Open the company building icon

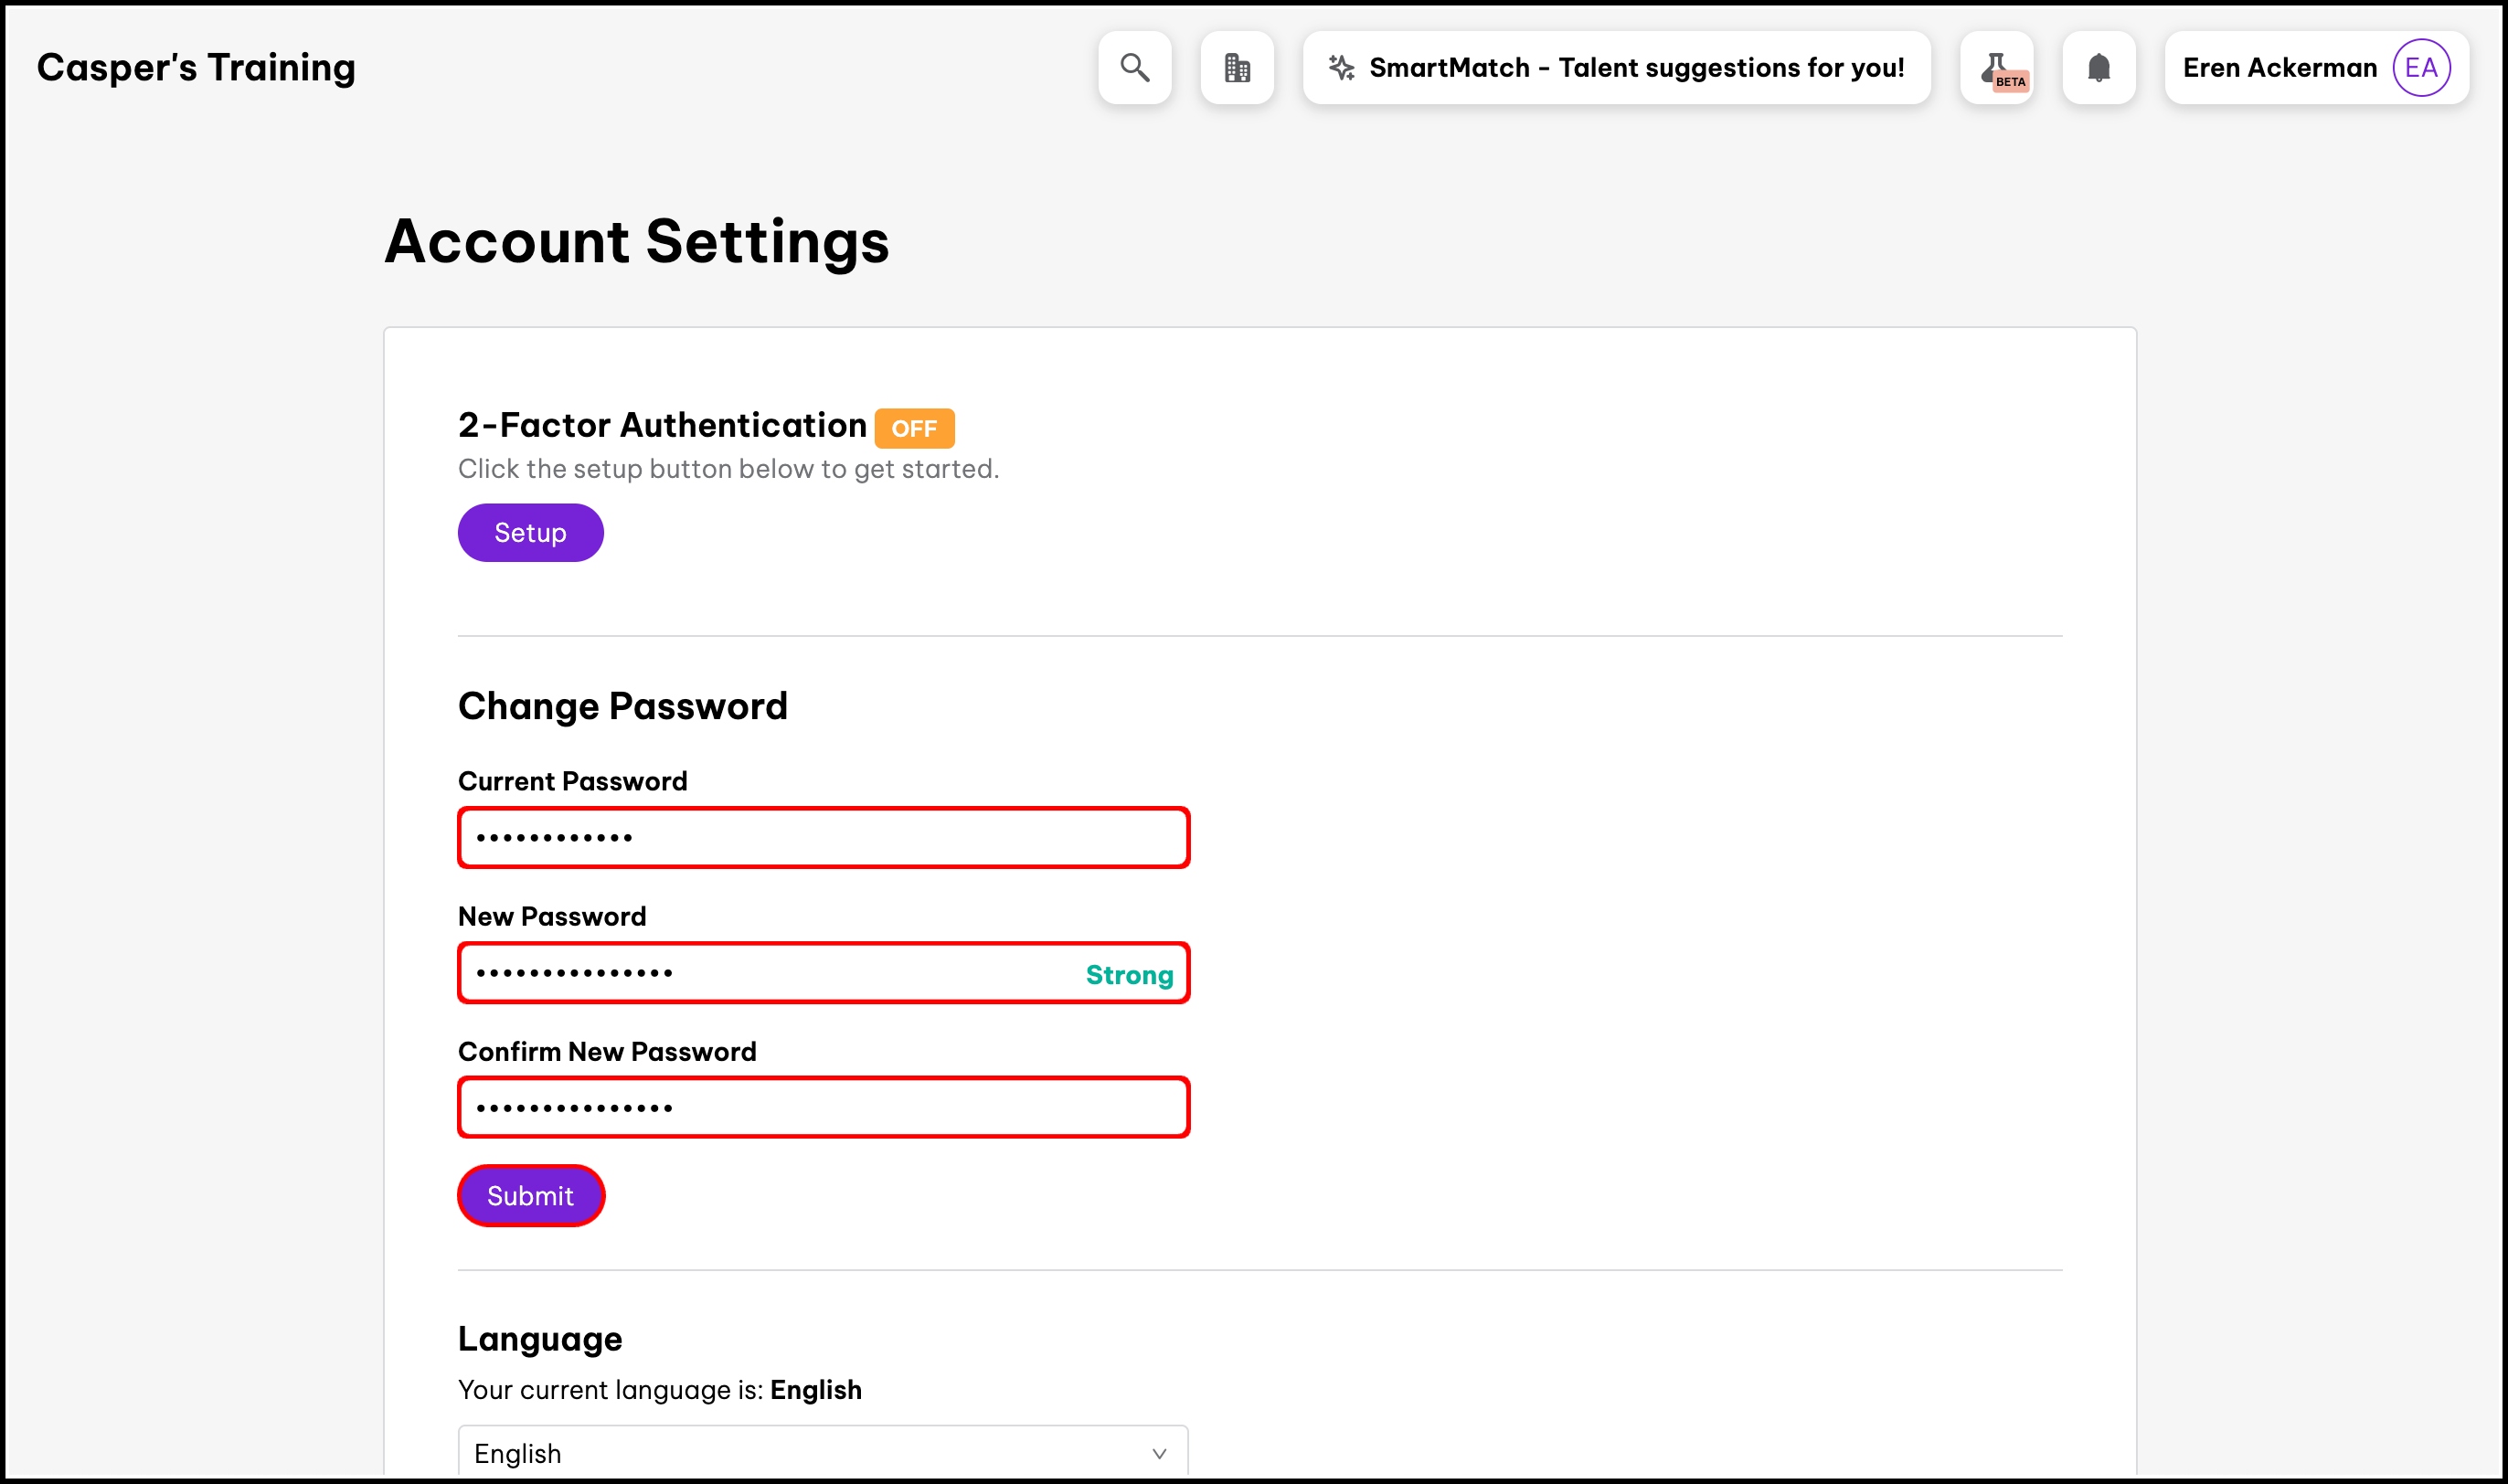(x=1237, y=68)
